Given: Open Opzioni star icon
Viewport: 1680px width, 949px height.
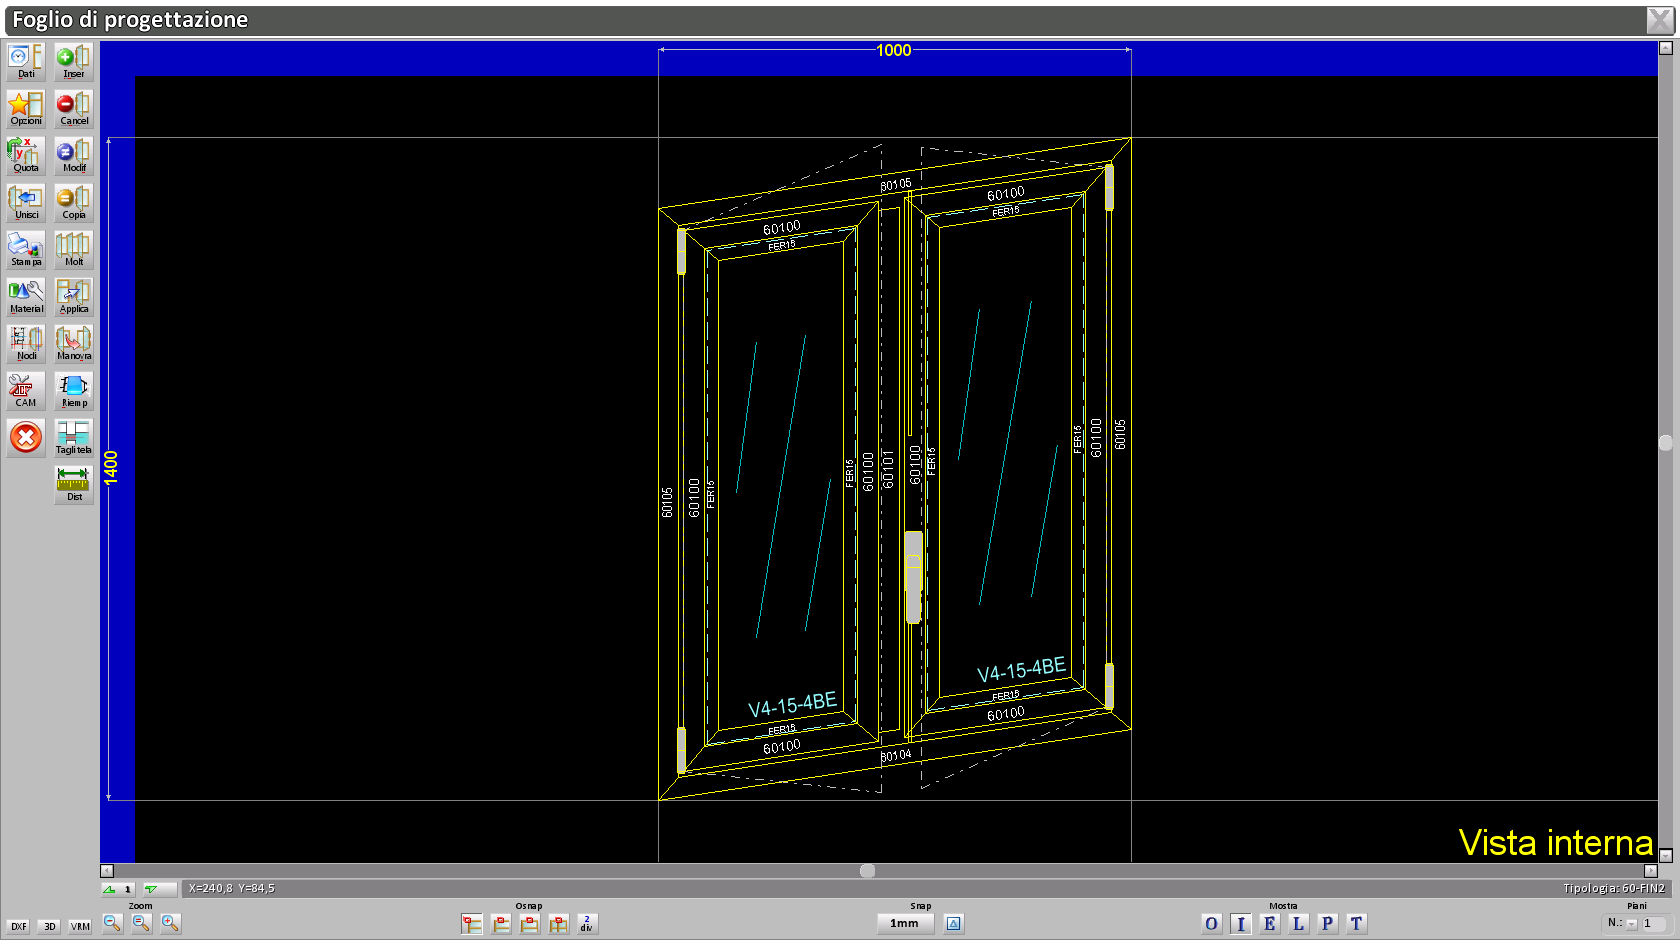Looking at the screenshot, I should (x=26, y=109).
